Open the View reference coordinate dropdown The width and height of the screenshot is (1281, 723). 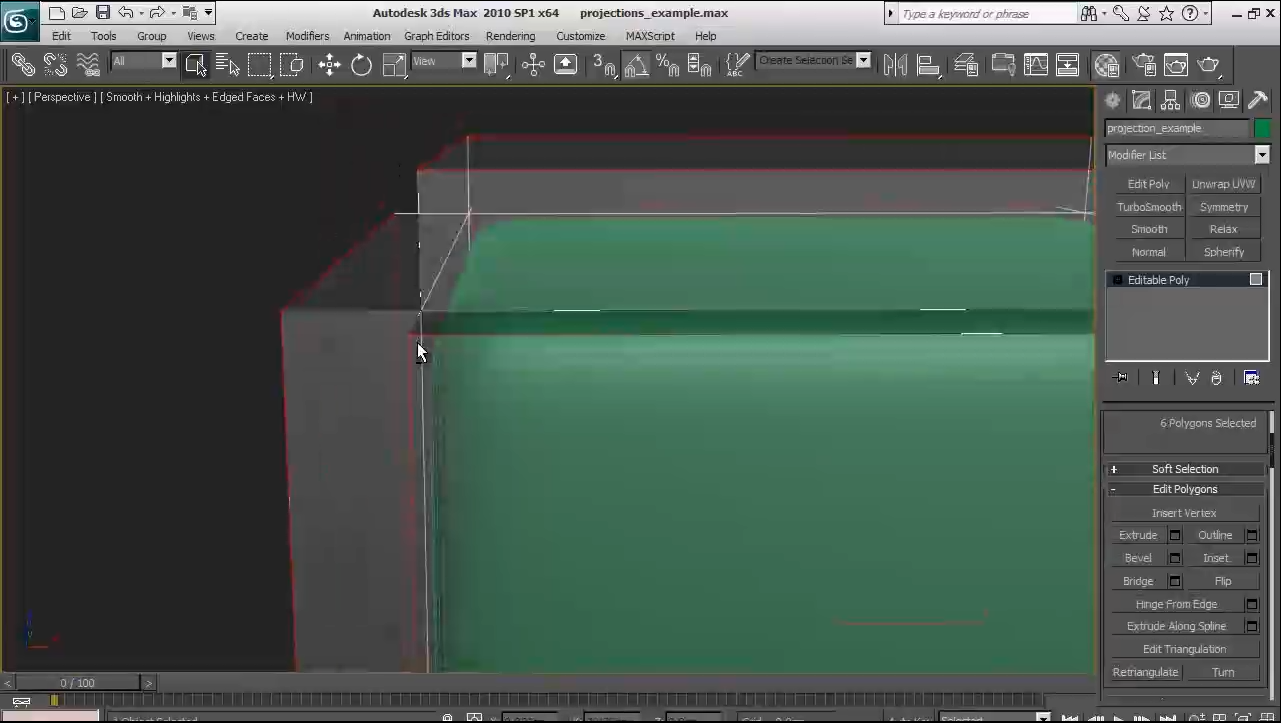tap(468, 61)
